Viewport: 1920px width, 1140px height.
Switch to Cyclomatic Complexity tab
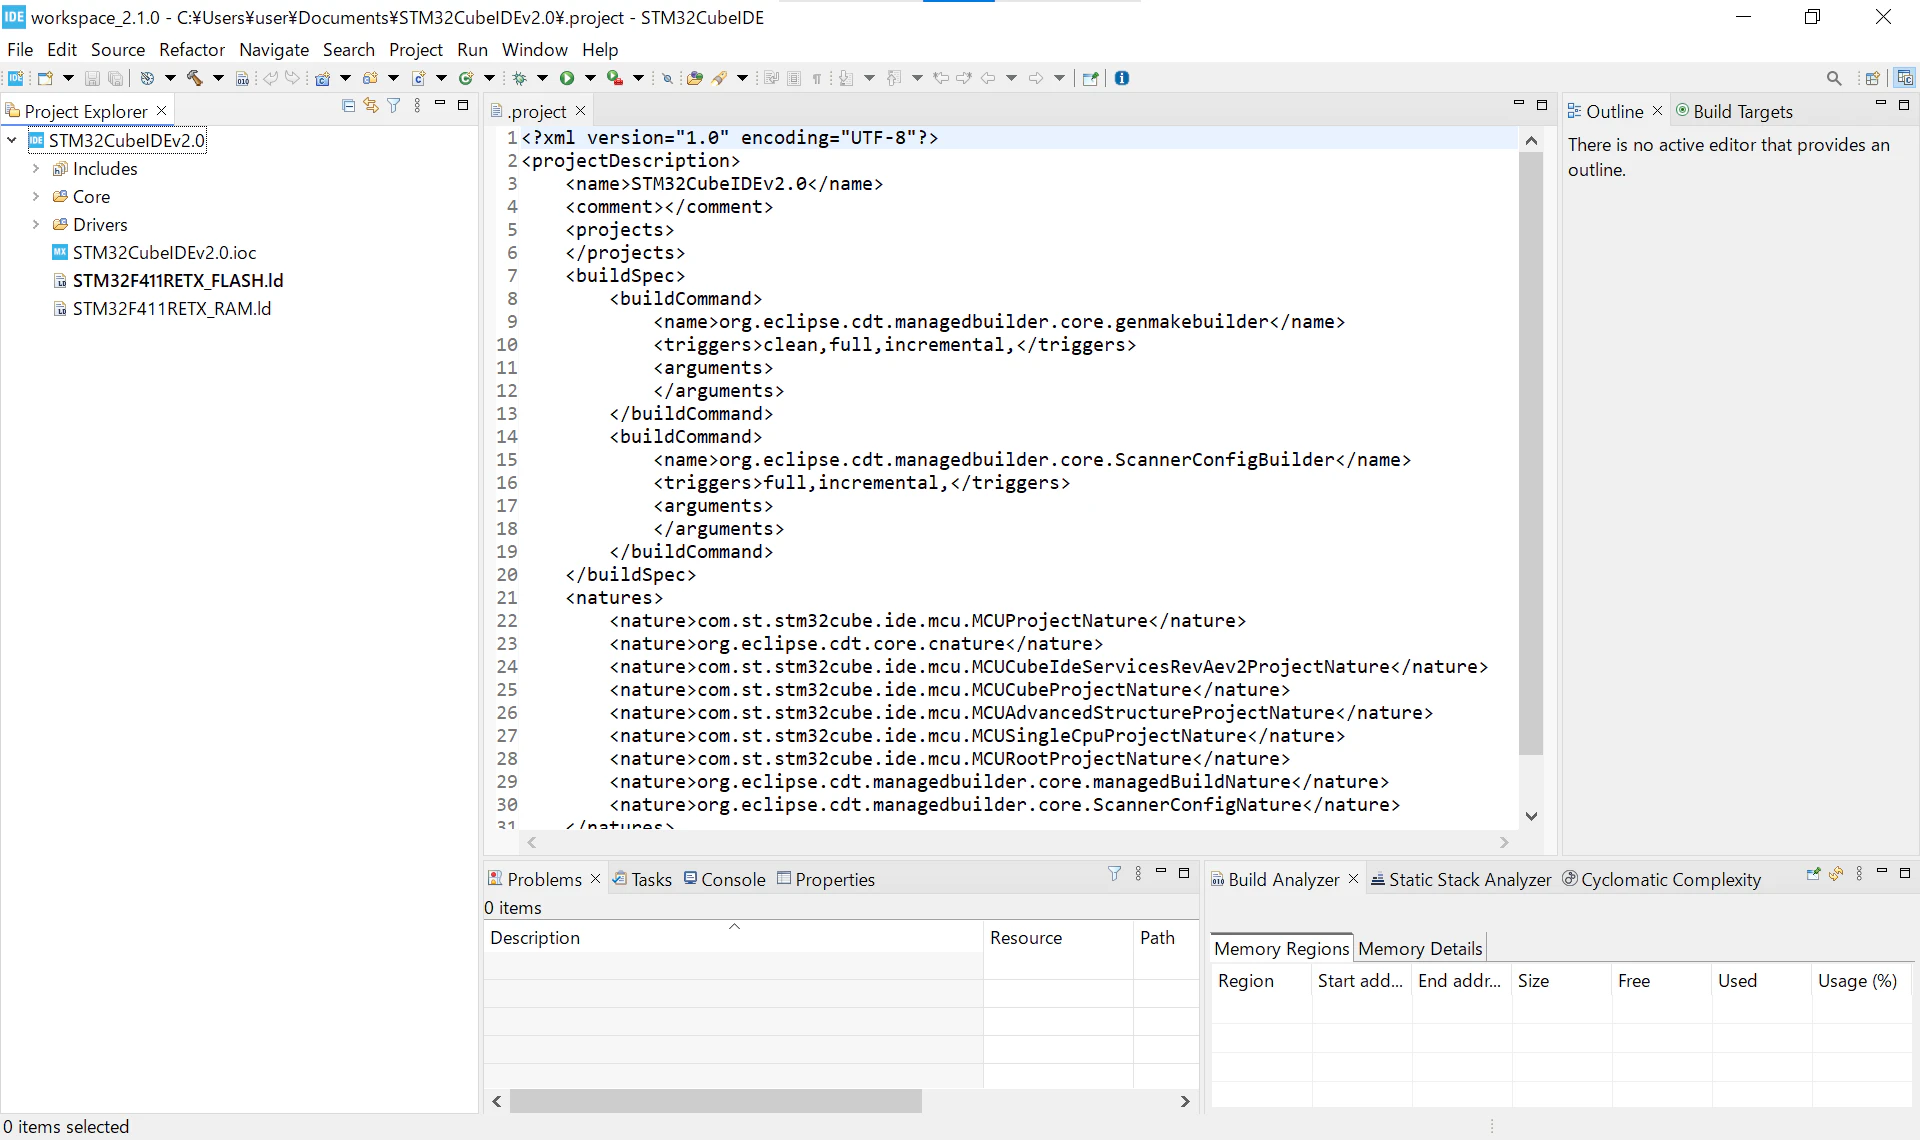1662,879
